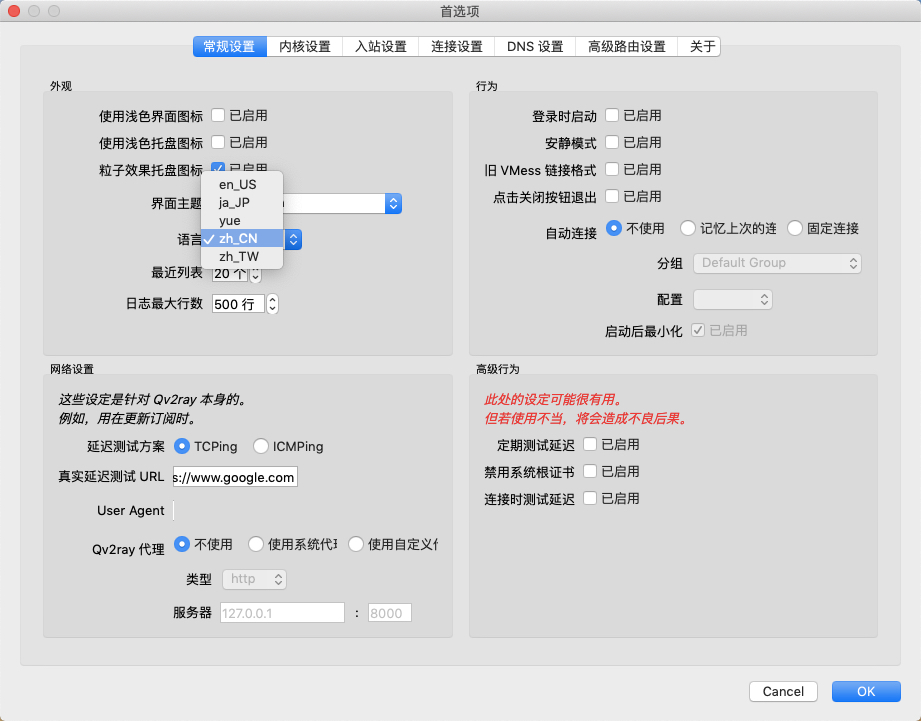Open the DNS 设置 tab
The height and width of the screenshot is (721, 921).
pos(535,47)
